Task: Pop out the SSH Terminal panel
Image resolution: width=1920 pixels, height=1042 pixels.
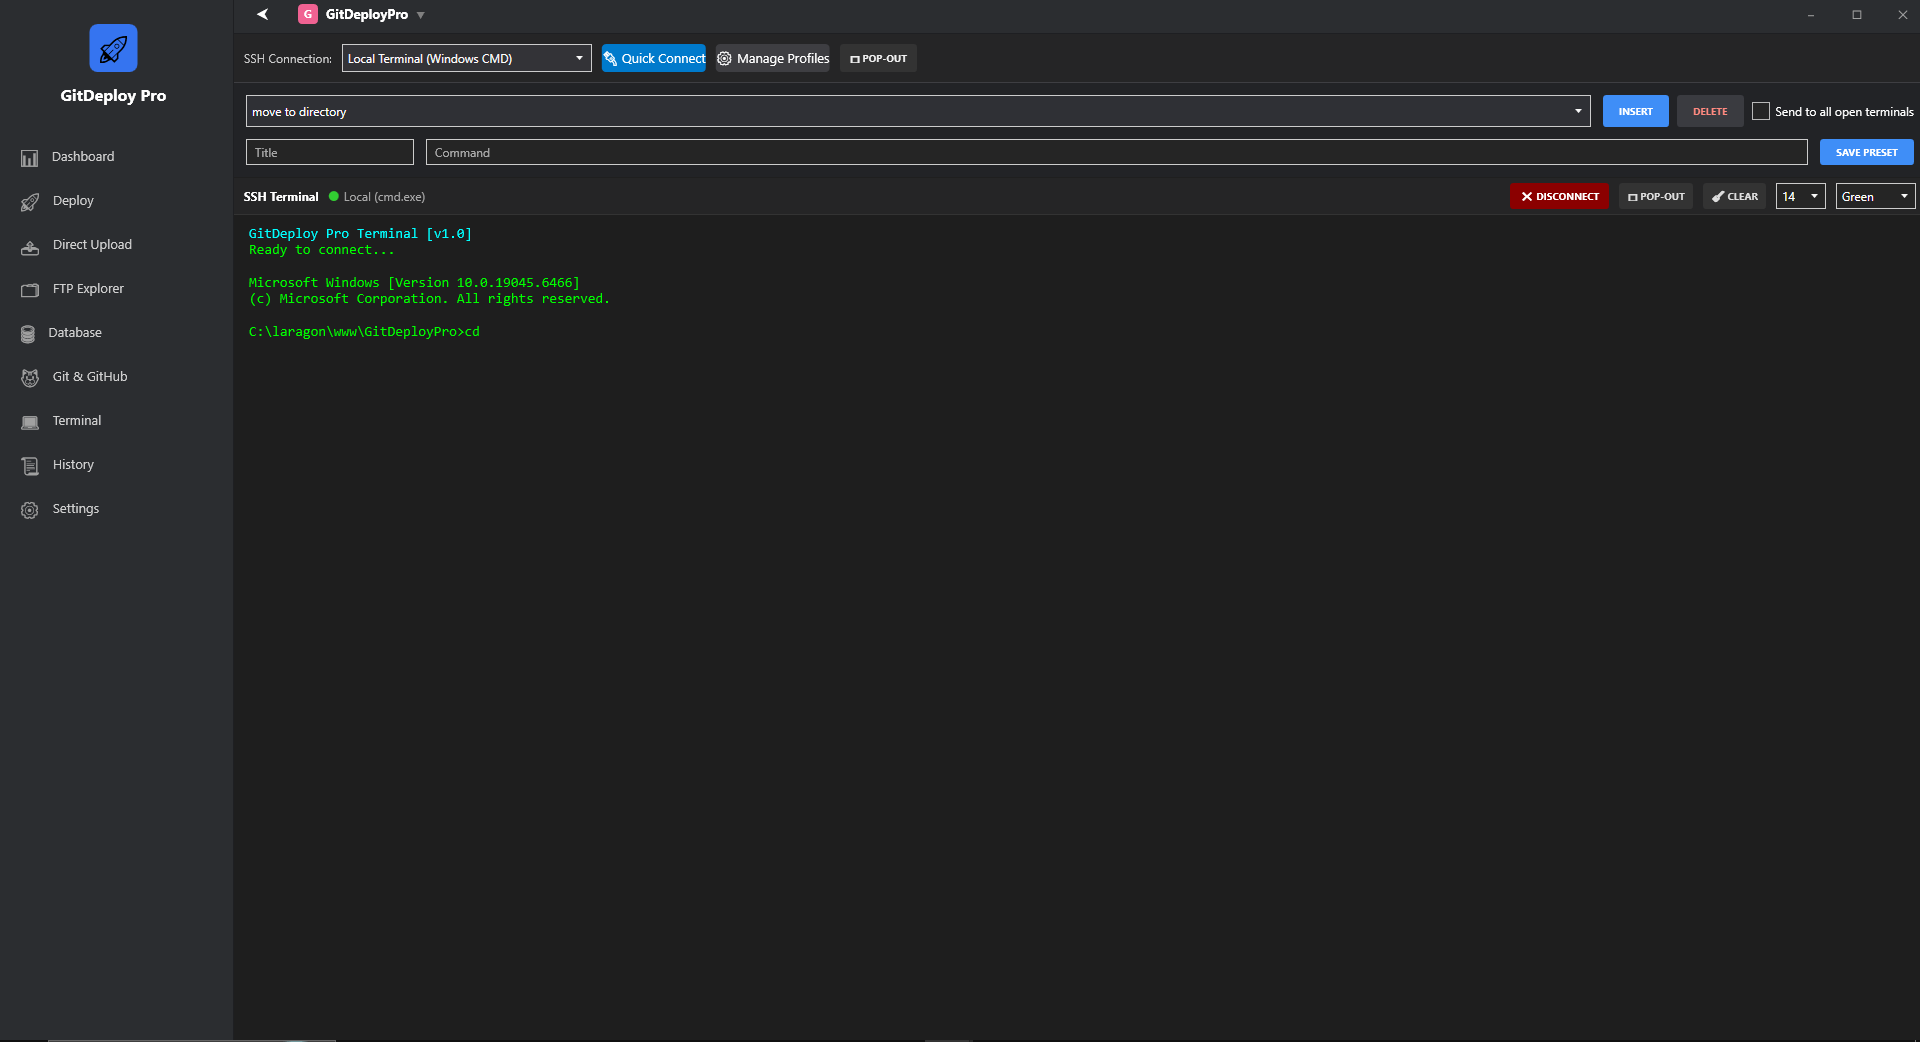Action: [1655, 196]
